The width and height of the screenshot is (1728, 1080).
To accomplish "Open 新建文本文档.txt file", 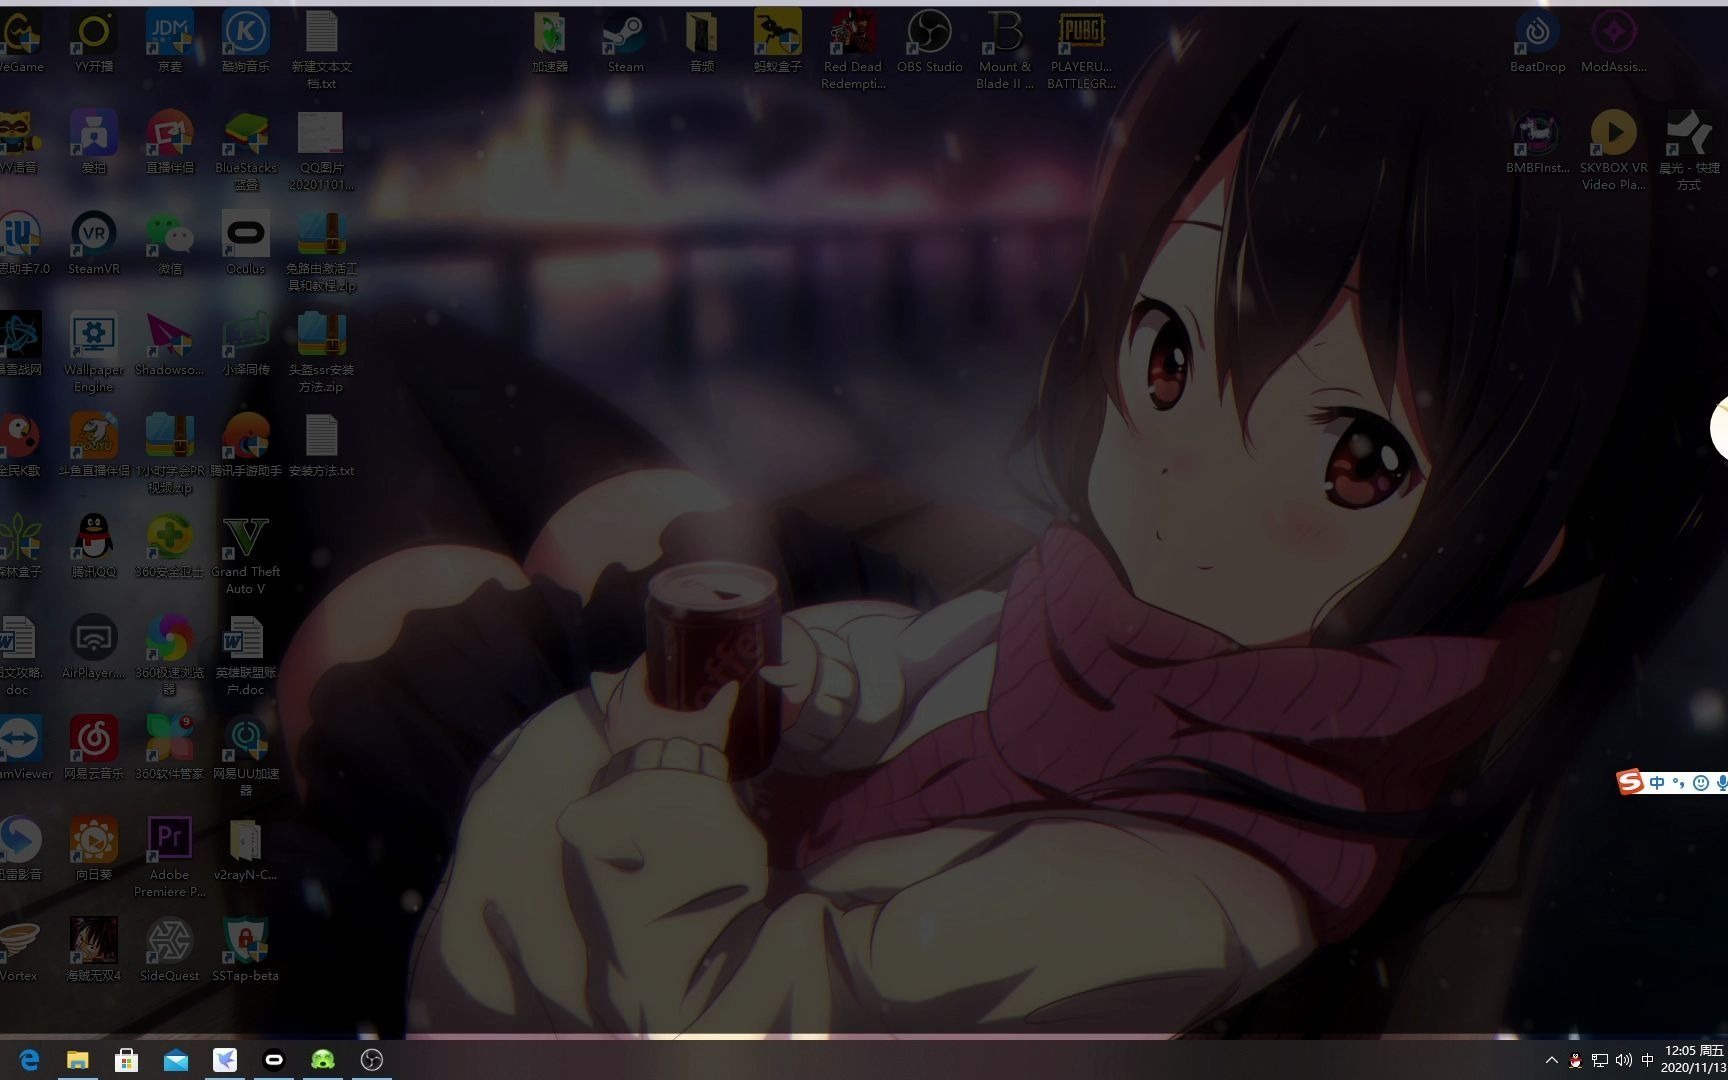I will click(x=322, y=50).
